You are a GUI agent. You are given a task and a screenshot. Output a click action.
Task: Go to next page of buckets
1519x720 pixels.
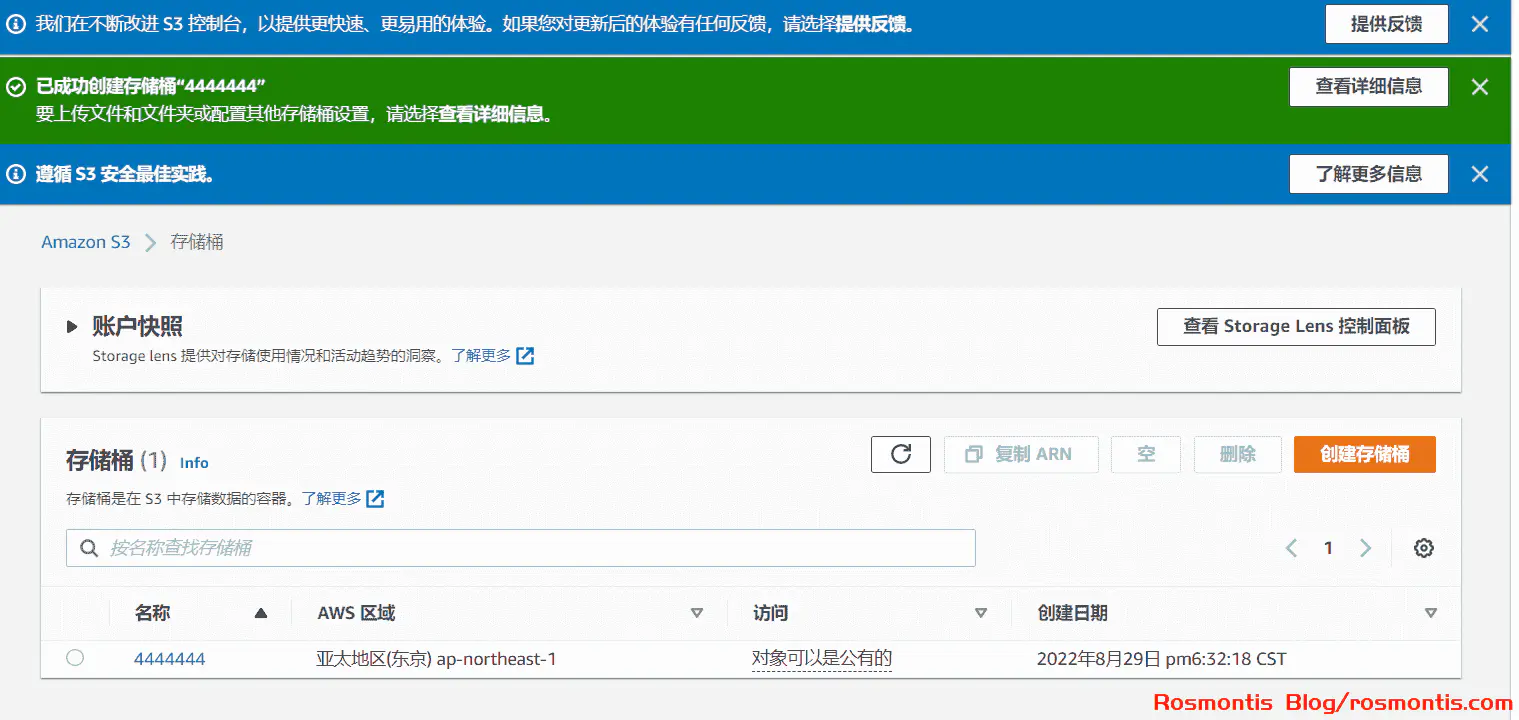tap(1365, 548)
